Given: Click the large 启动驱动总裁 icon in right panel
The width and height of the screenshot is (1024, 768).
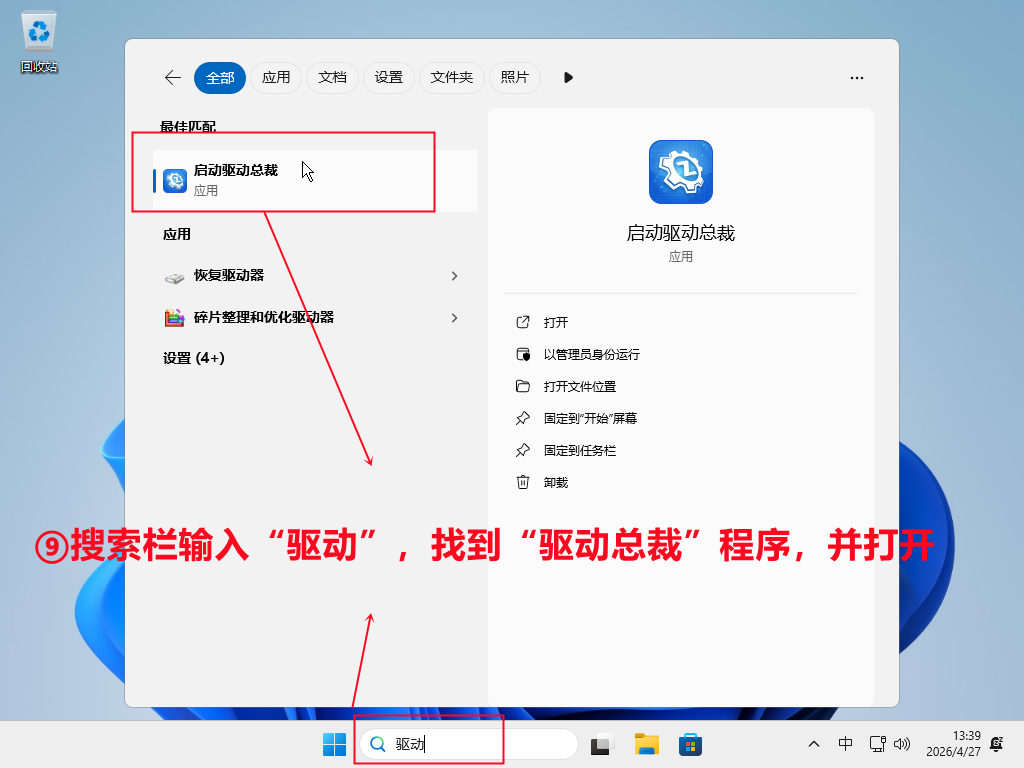Looking at the screenshot, I should [x=680, y=172].
